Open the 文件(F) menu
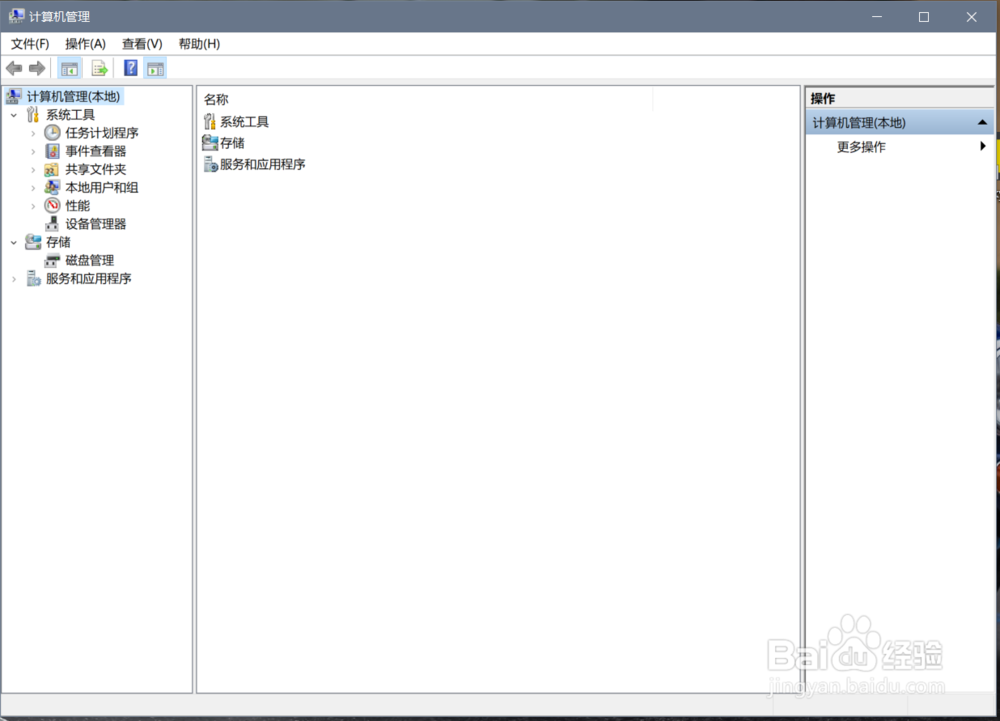This screenshot has height=721, width=1000. [x=30, y=43]
